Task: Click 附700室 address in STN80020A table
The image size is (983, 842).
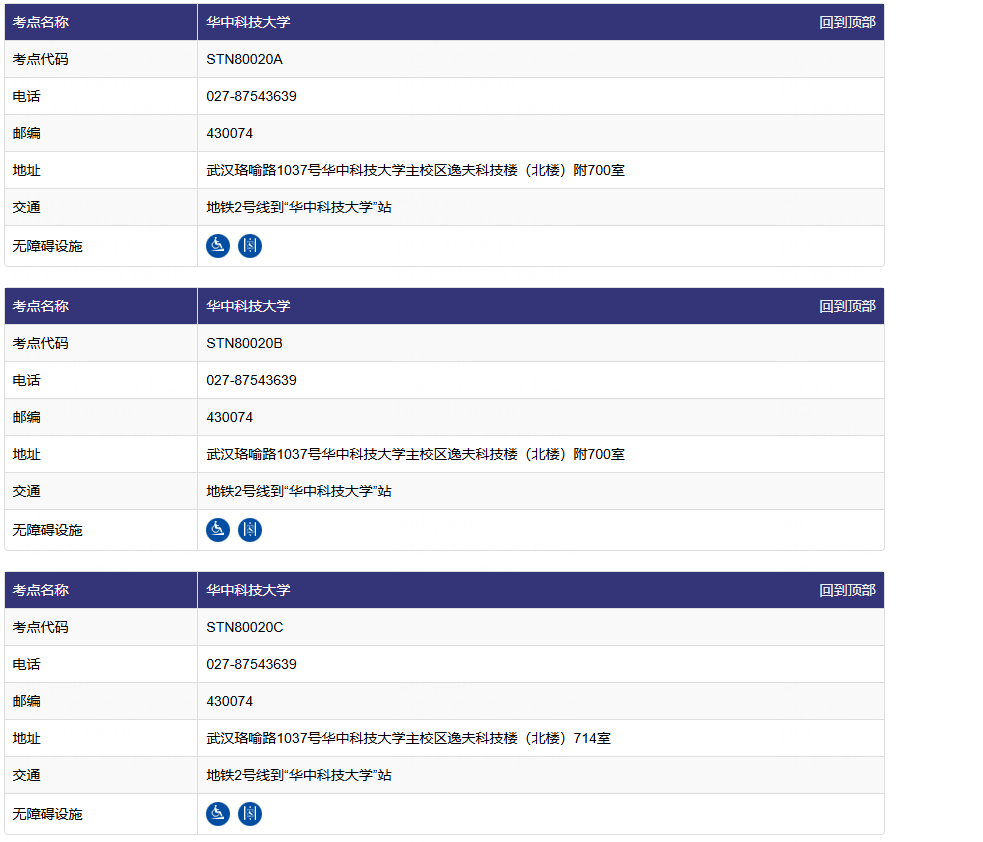Action: [415, 170]
